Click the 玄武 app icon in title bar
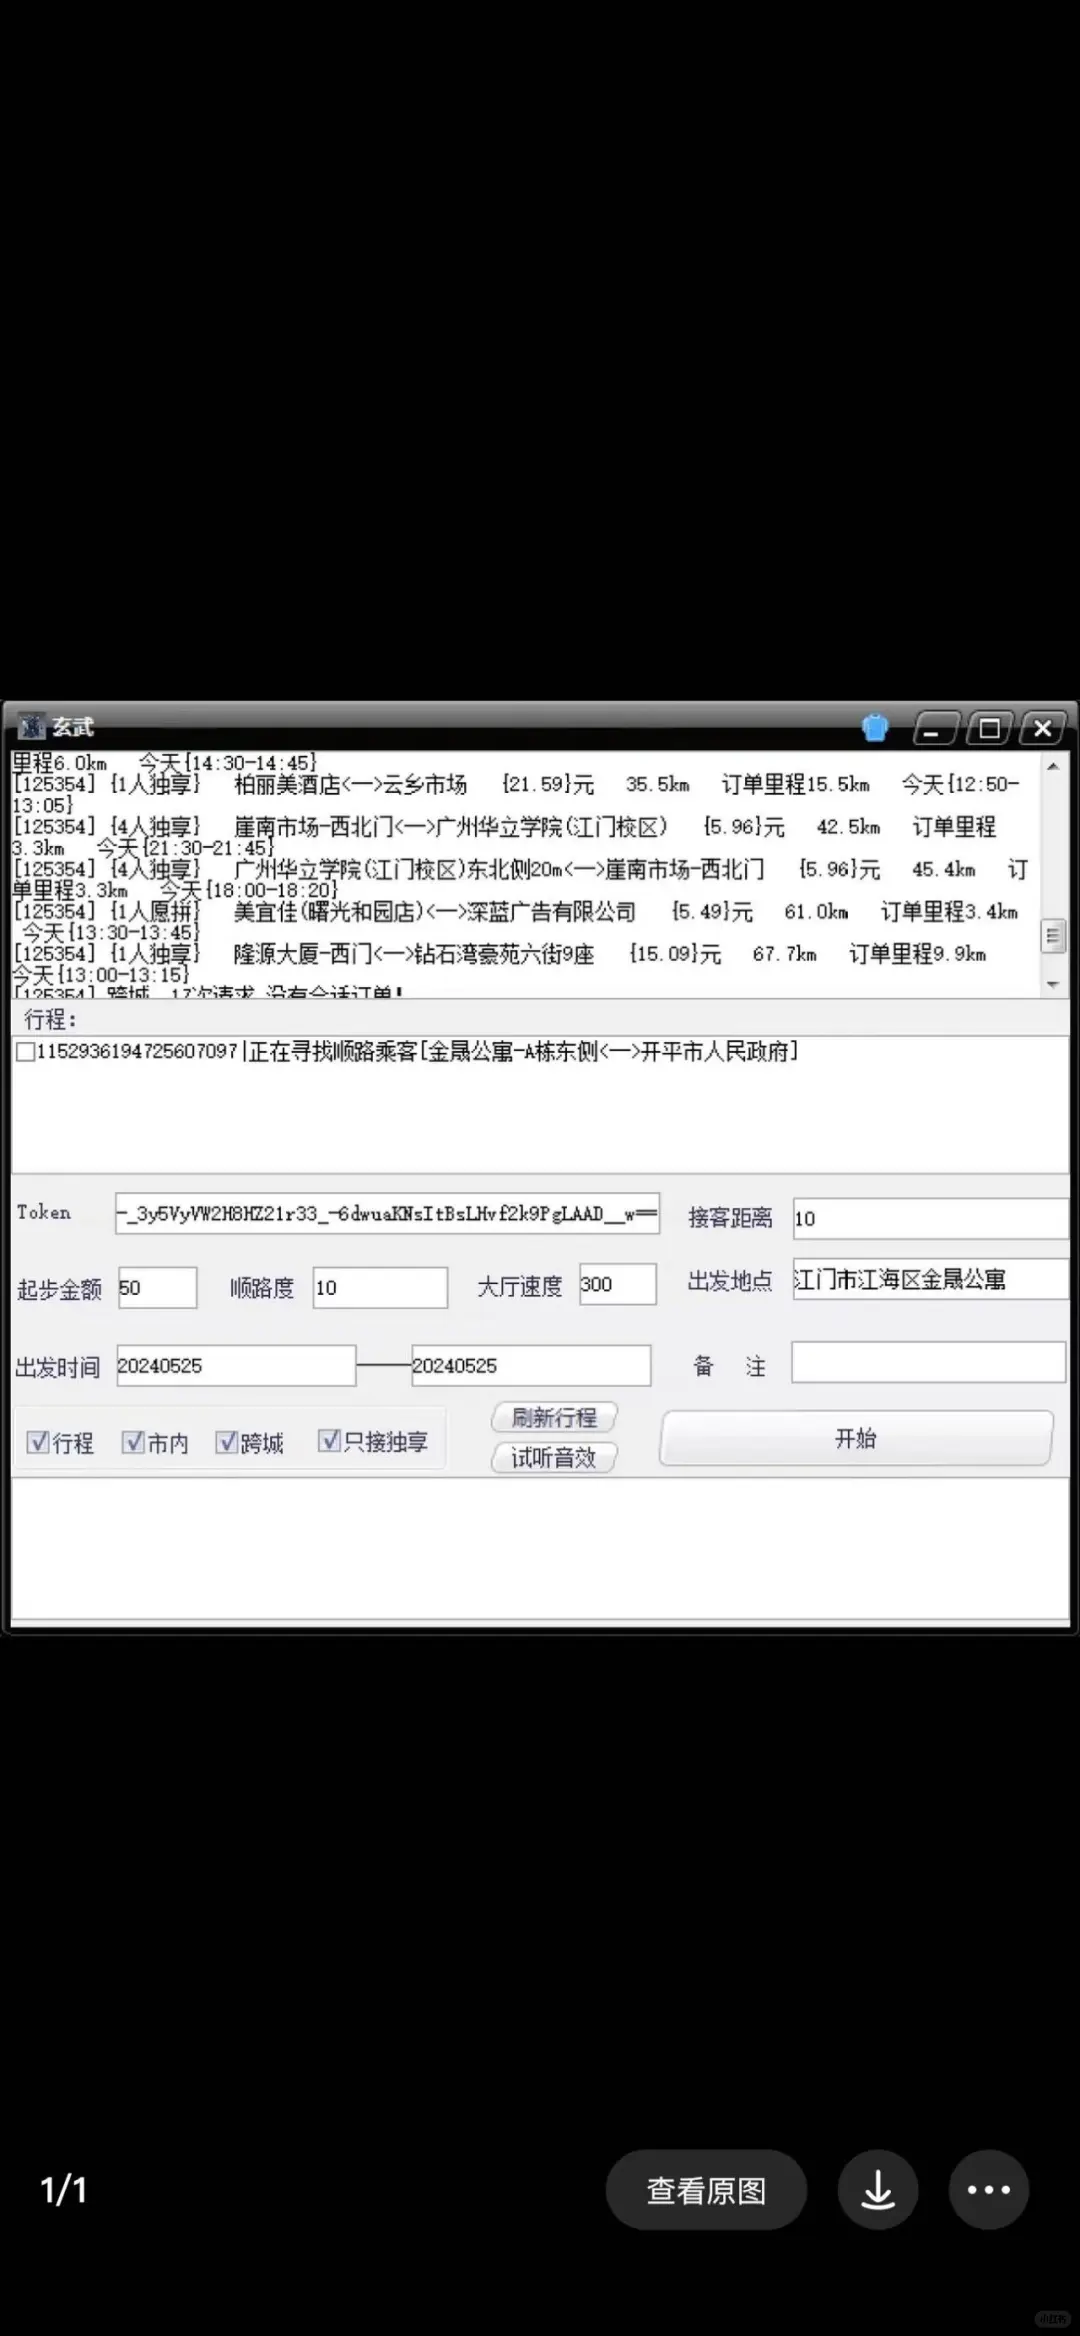 tap(33, 727)
